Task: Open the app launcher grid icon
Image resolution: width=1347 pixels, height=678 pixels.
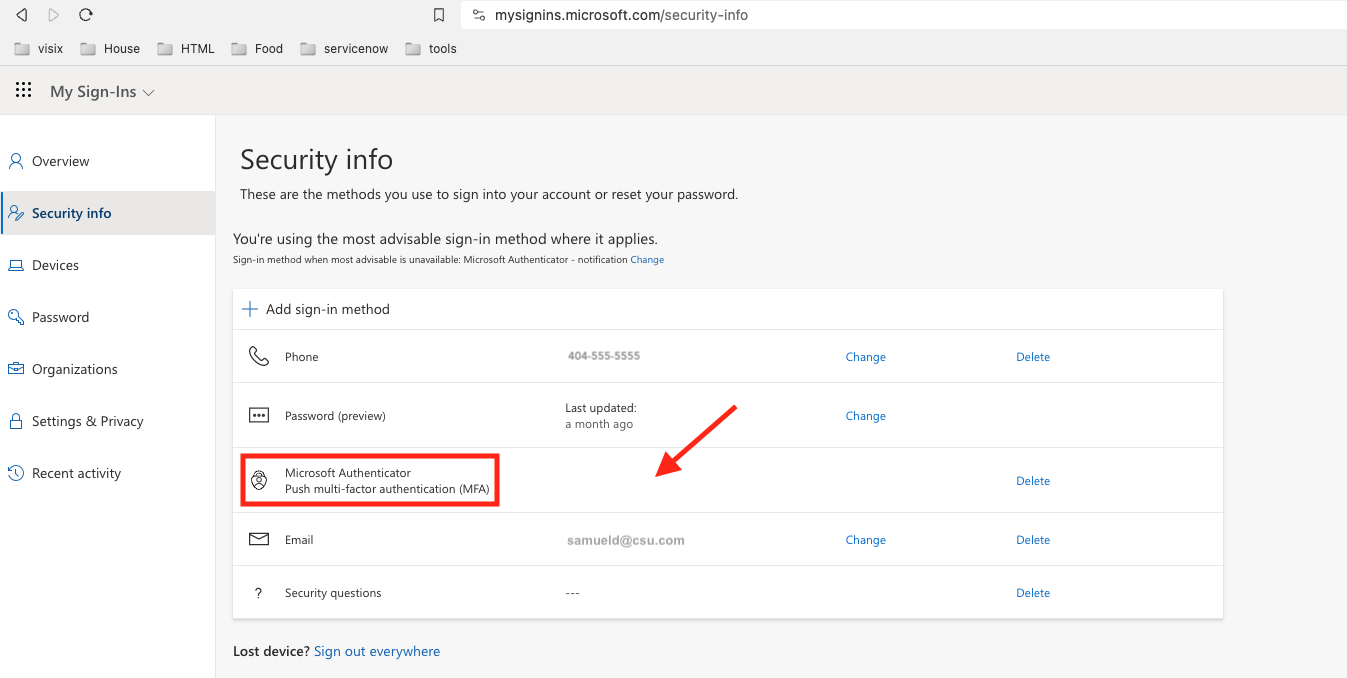Action: click(23, 91)
